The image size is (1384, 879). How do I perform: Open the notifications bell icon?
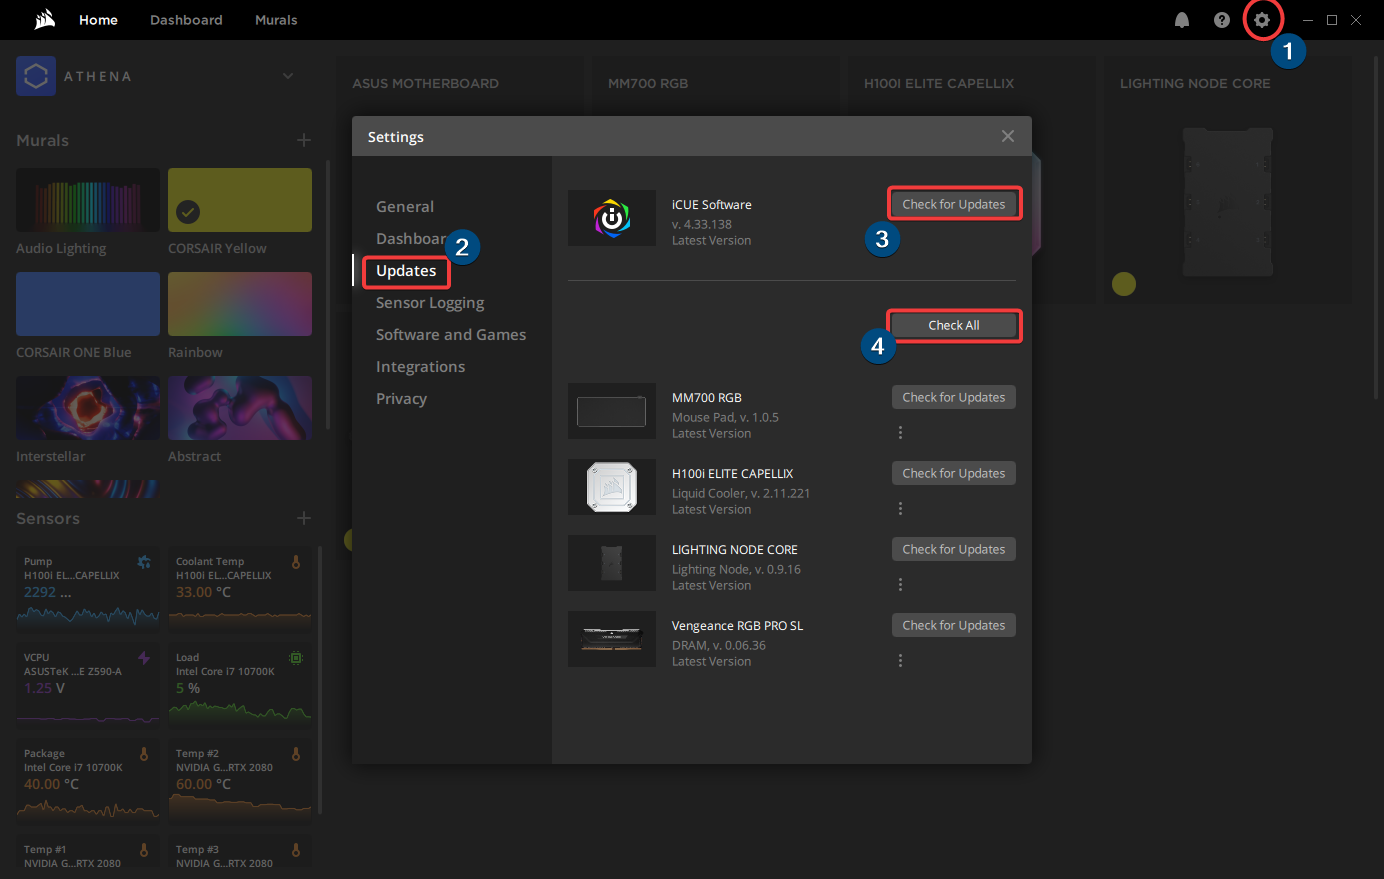tap(1182, 20)
